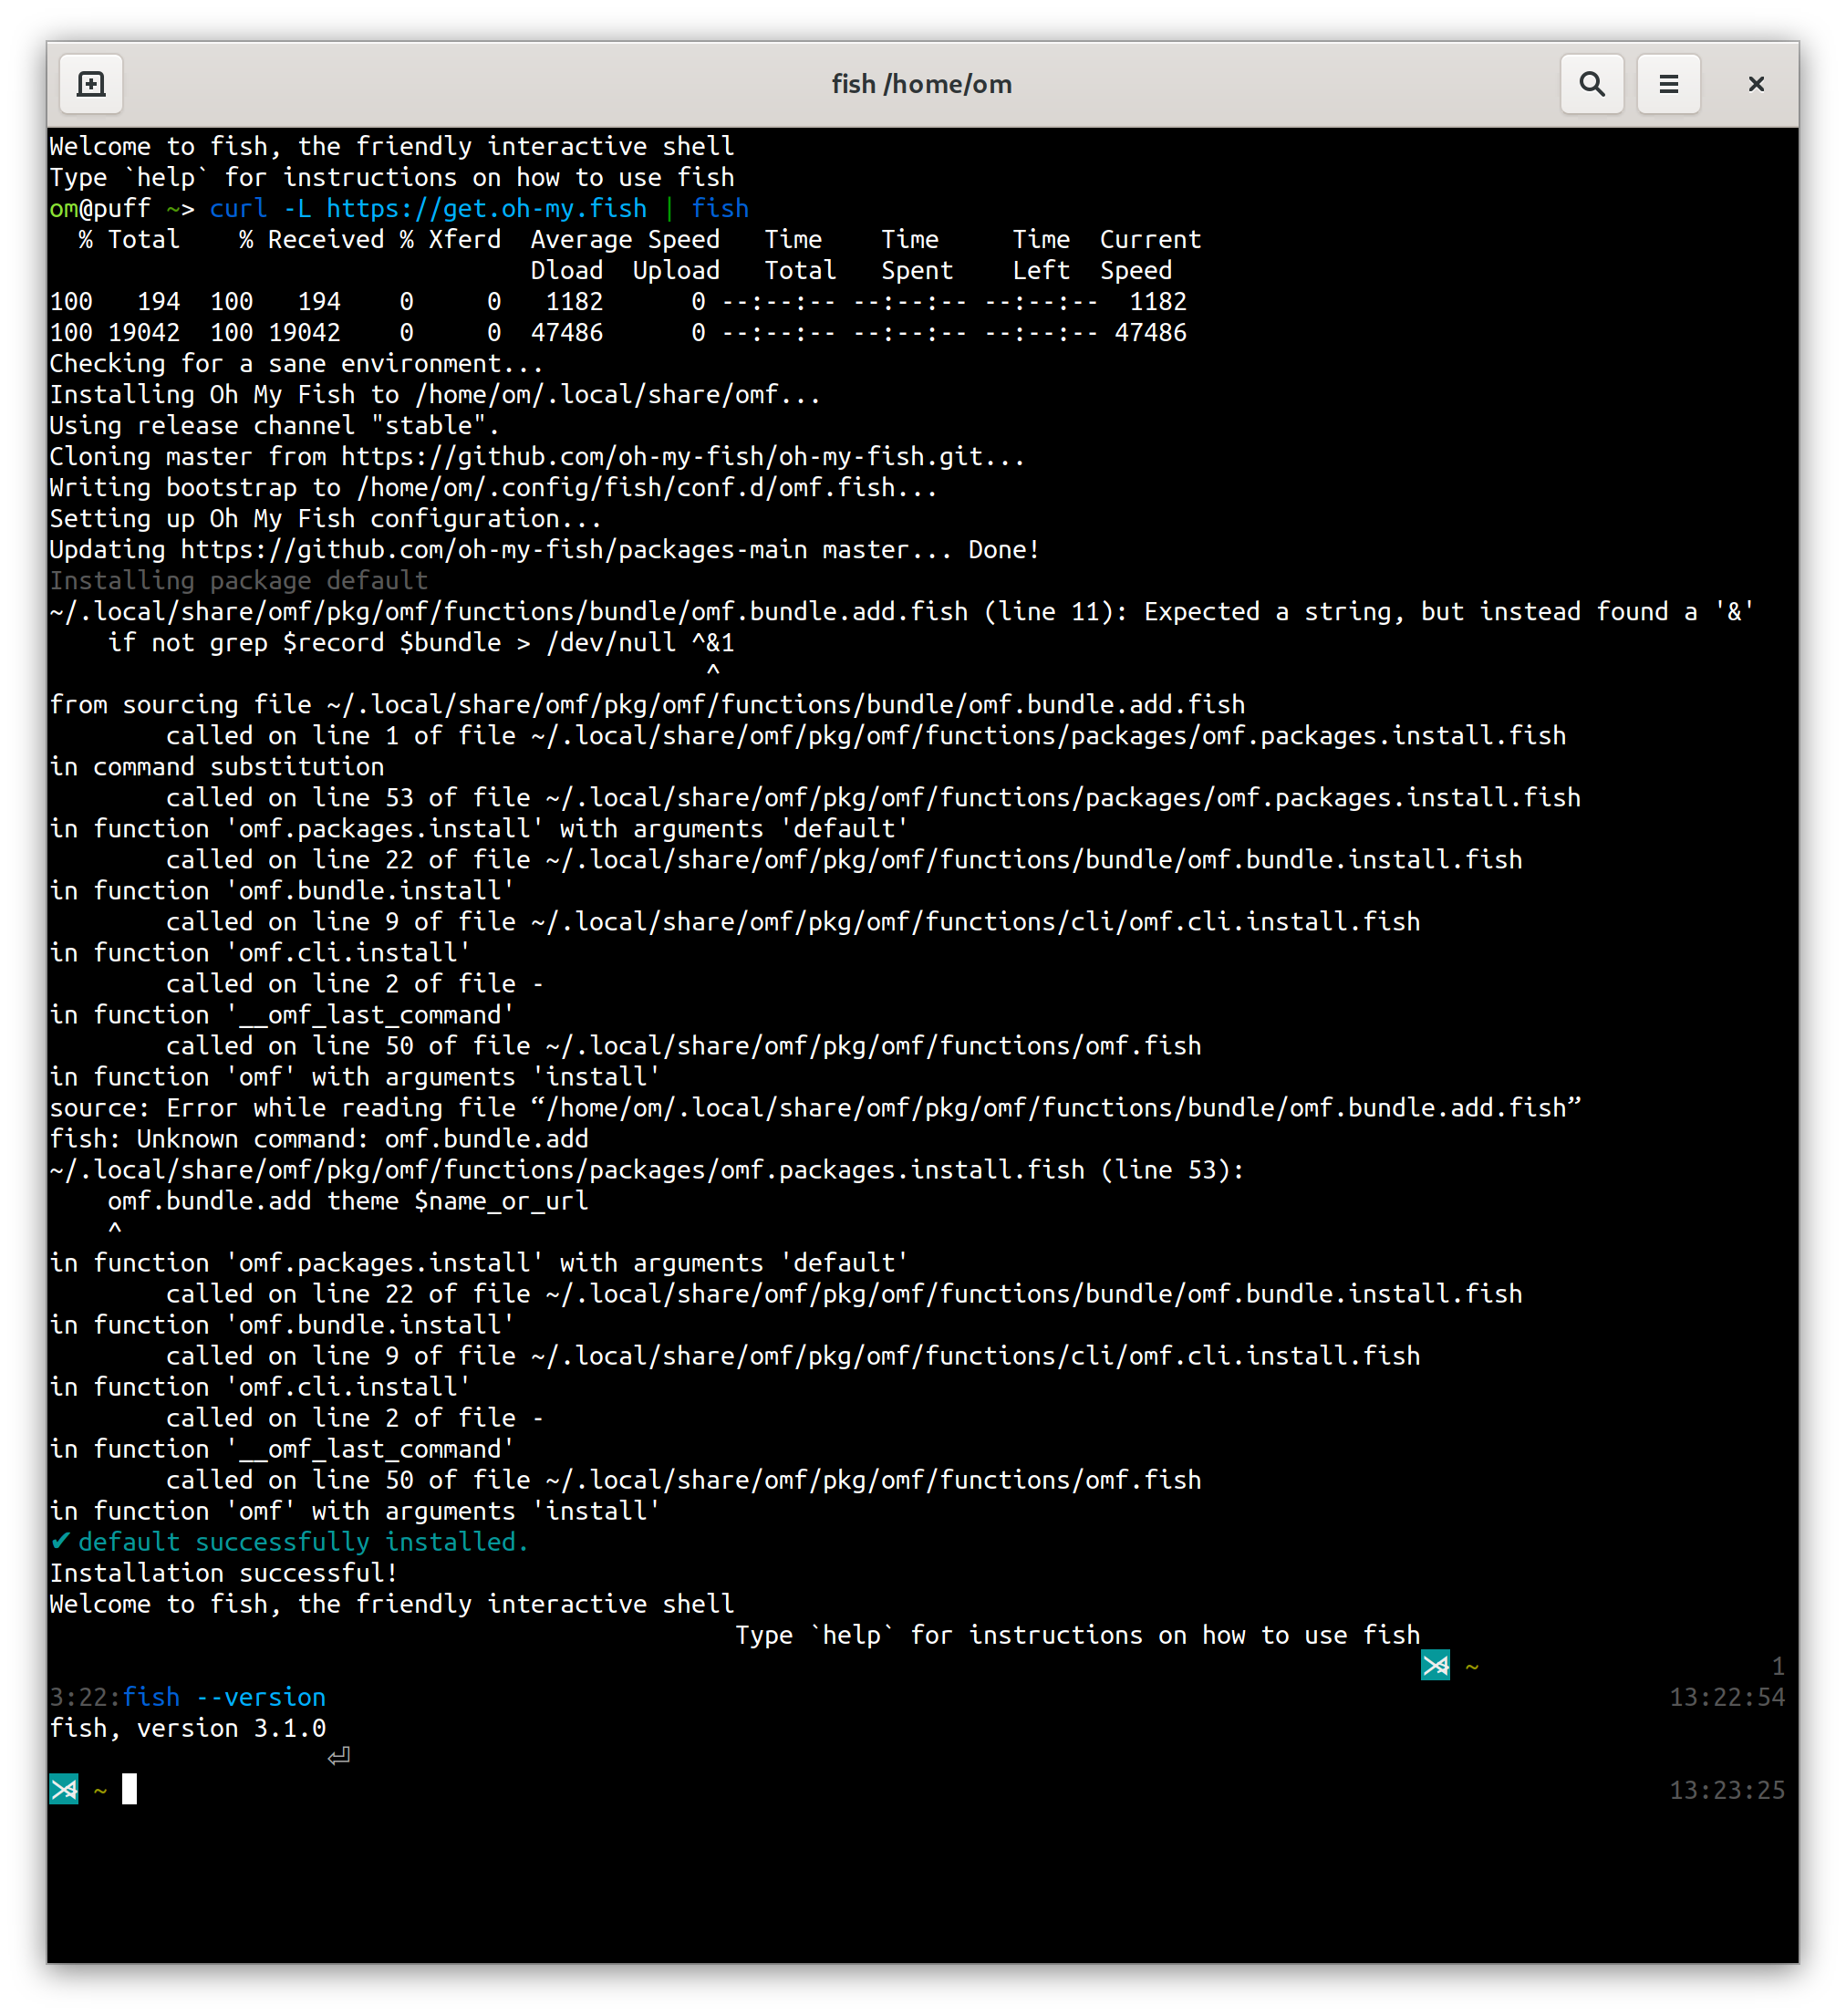
Task: Click the green checkmark before default installed
Action: 60,1540
